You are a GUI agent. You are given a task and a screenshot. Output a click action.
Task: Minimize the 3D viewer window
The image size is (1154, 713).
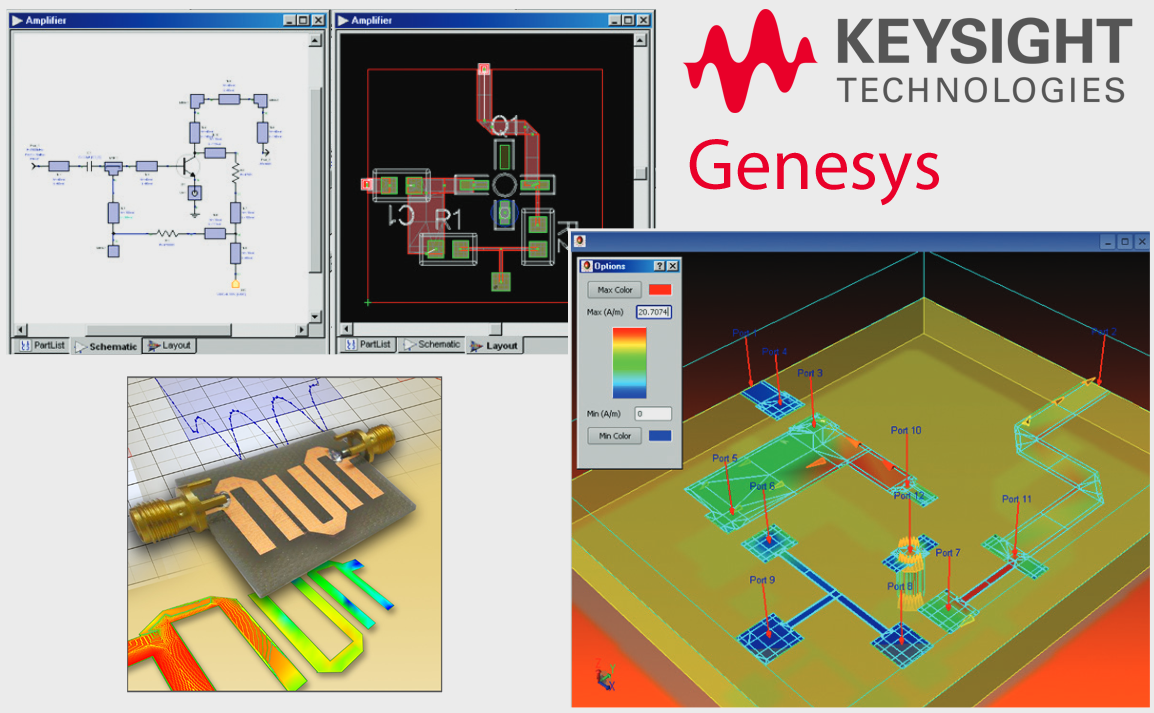1108,241
